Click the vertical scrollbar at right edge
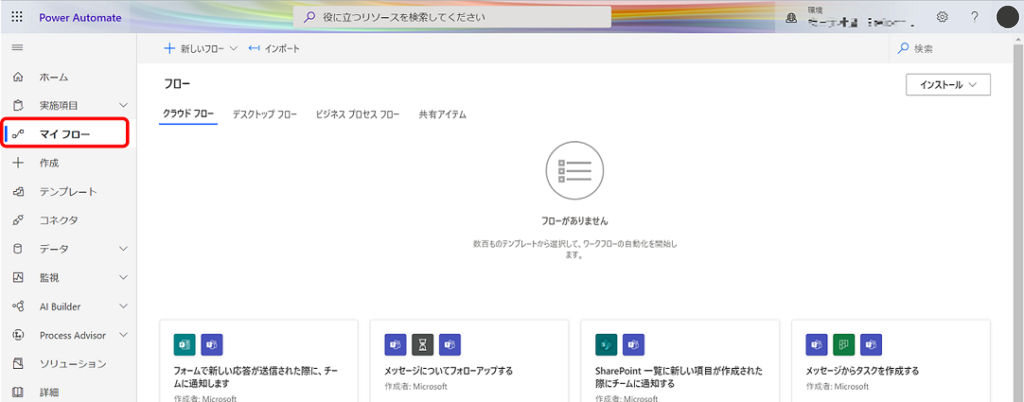 [x=1017, y=217]
